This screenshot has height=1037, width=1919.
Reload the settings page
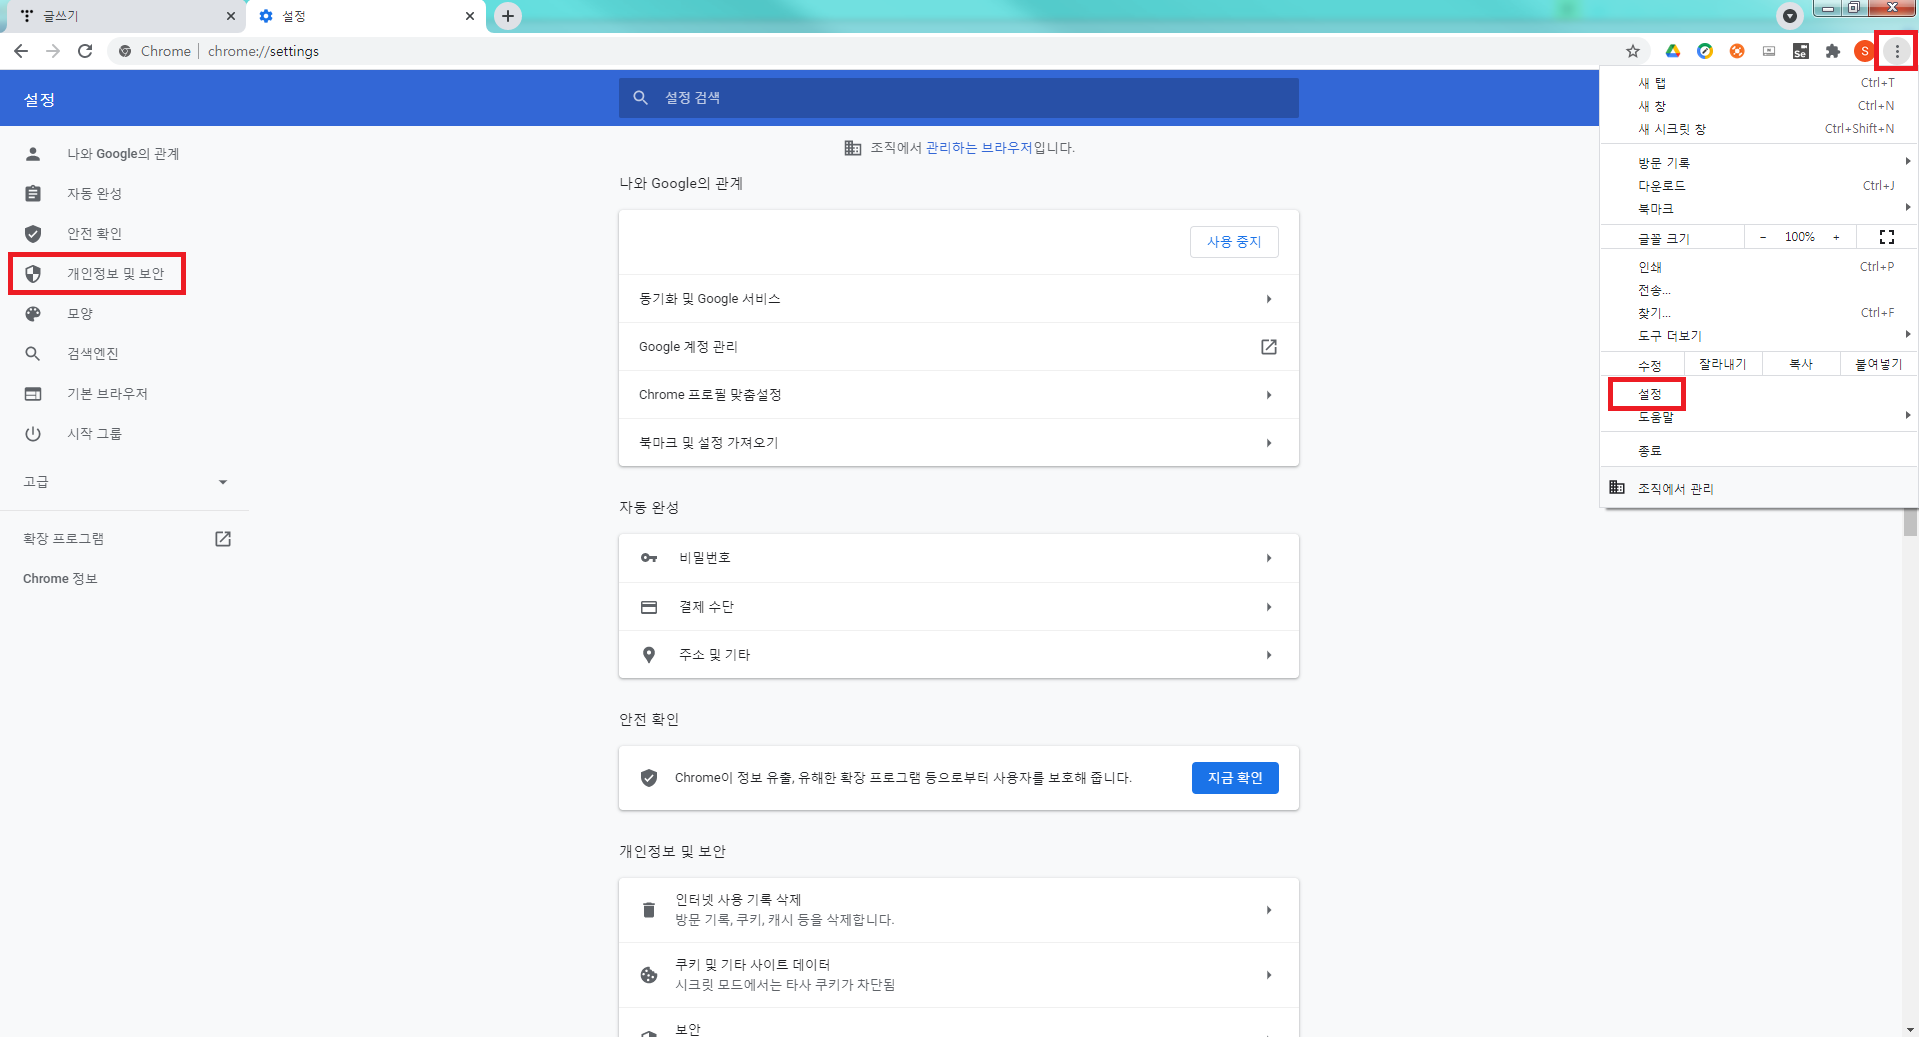pyautogui.click(x=85, y=51)
